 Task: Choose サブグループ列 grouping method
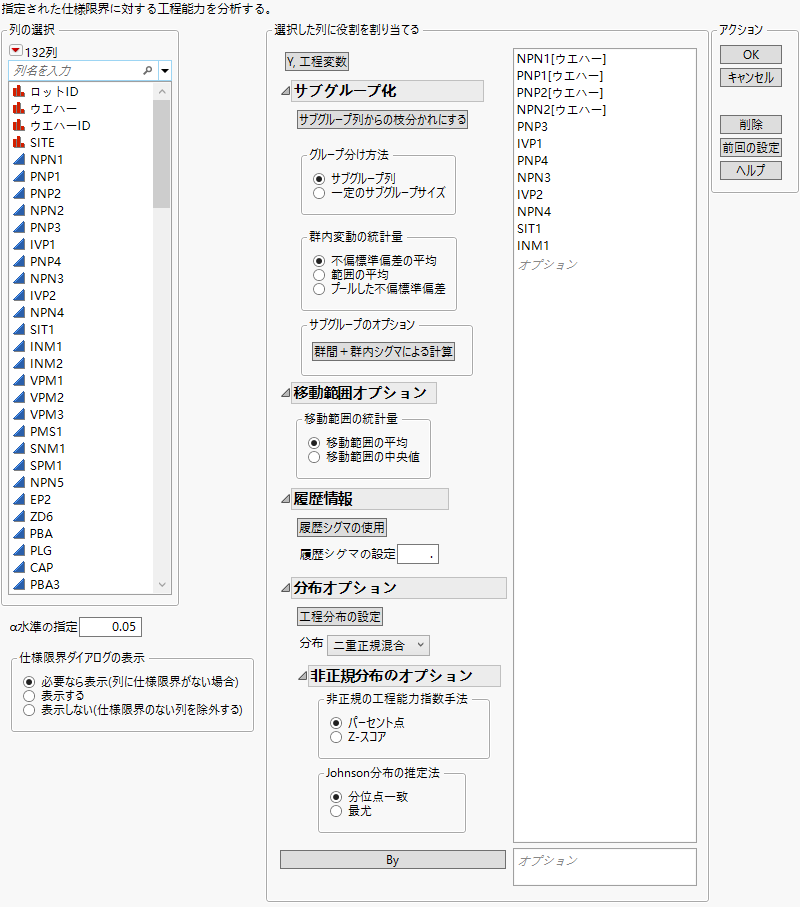[319, 179]
